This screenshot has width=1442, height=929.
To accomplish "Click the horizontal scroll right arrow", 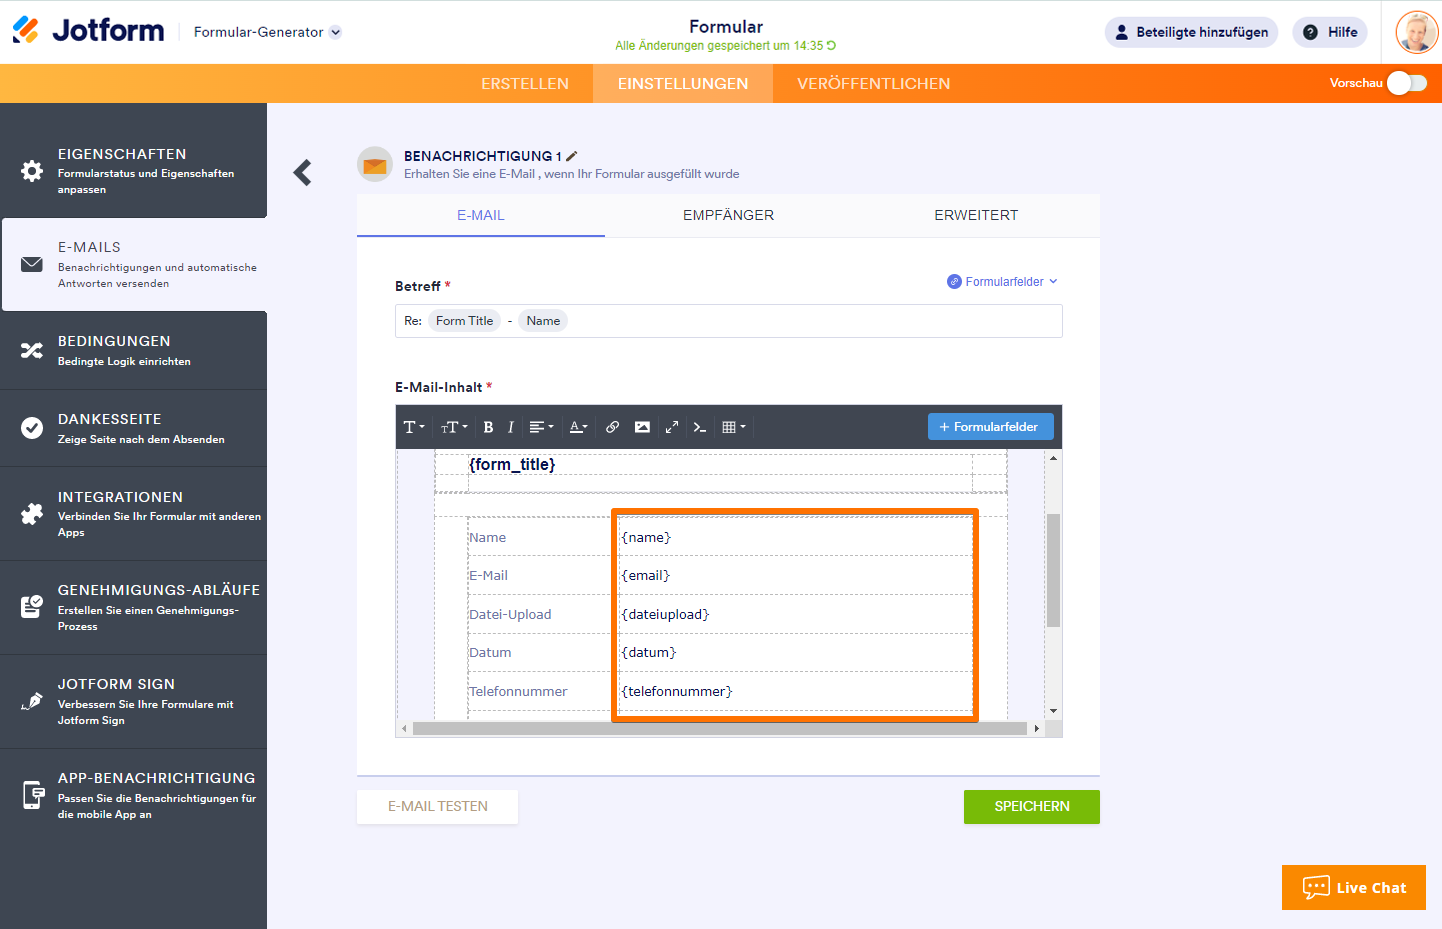I will pyautogui.click(x=1037, y=729).
